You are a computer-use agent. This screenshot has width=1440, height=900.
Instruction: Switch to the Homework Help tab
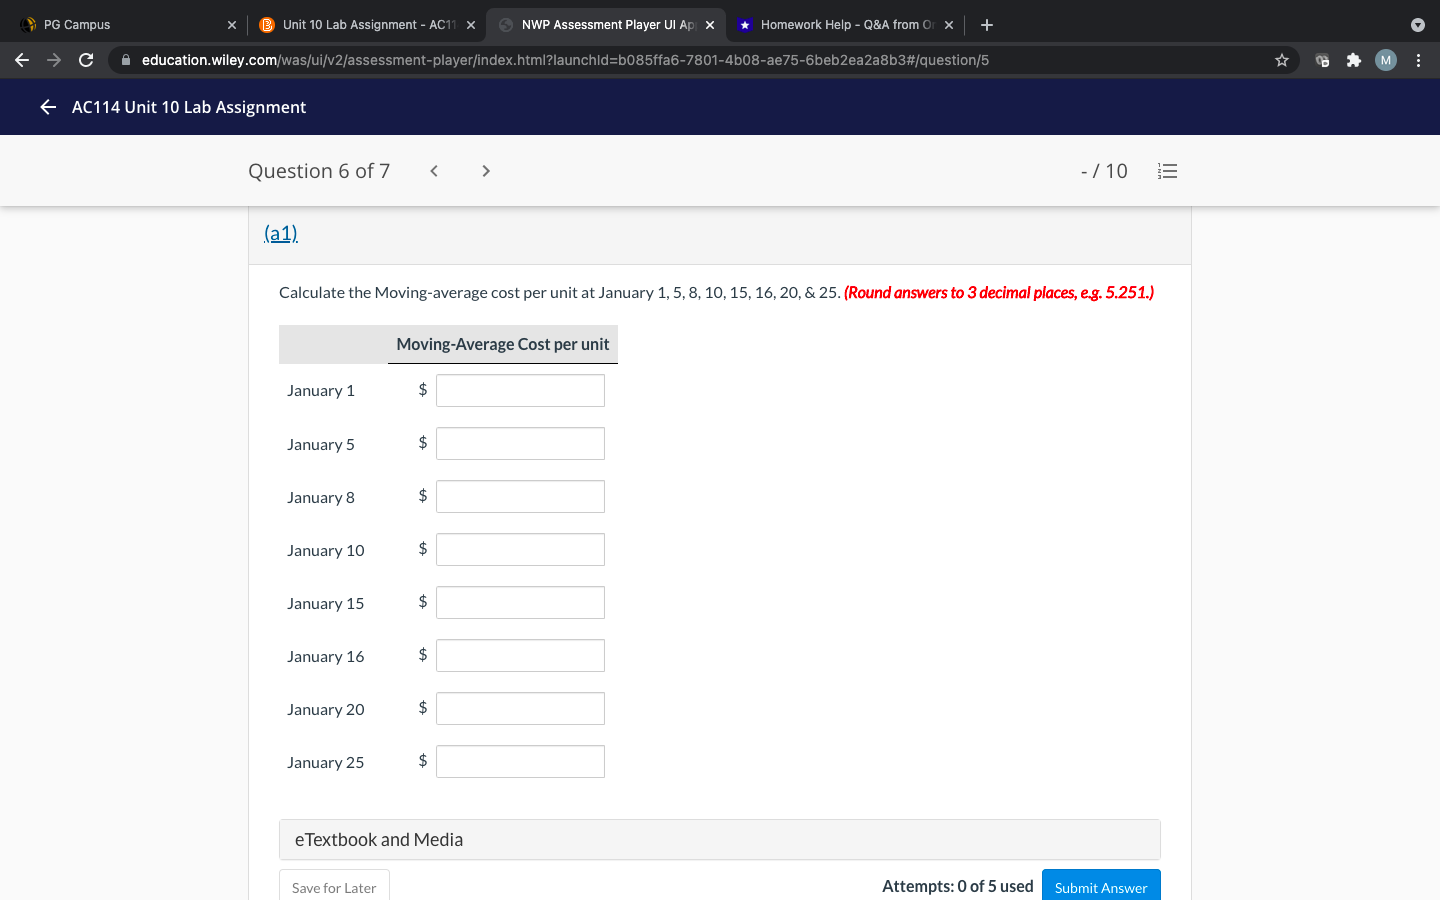[x=843, y=24]
